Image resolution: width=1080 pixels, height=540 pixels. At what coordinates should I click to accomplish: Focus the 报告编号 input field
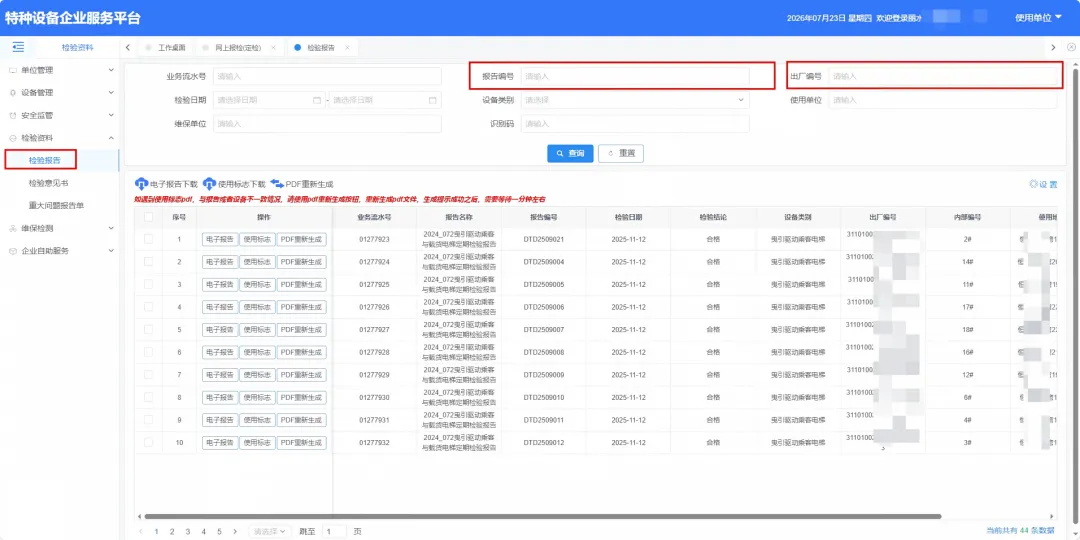point(634,76)
